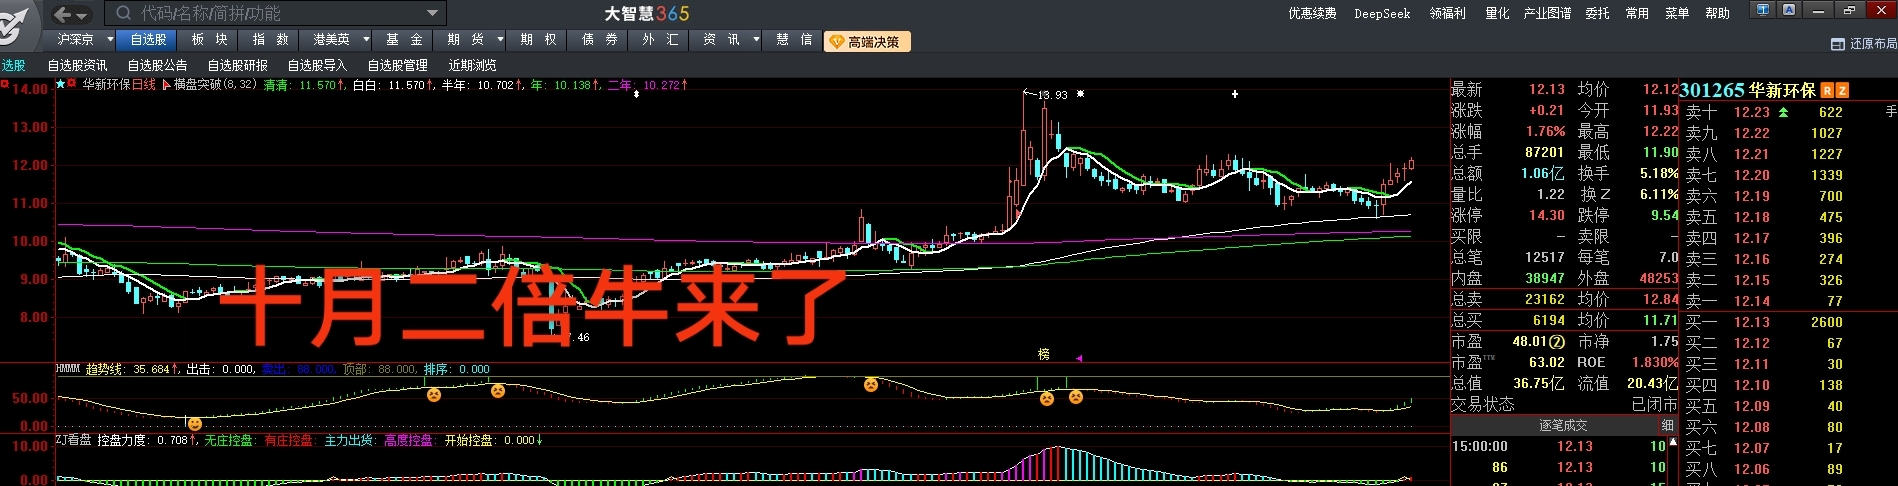Click the smiley marker at trend-line low

coord(194,424)
